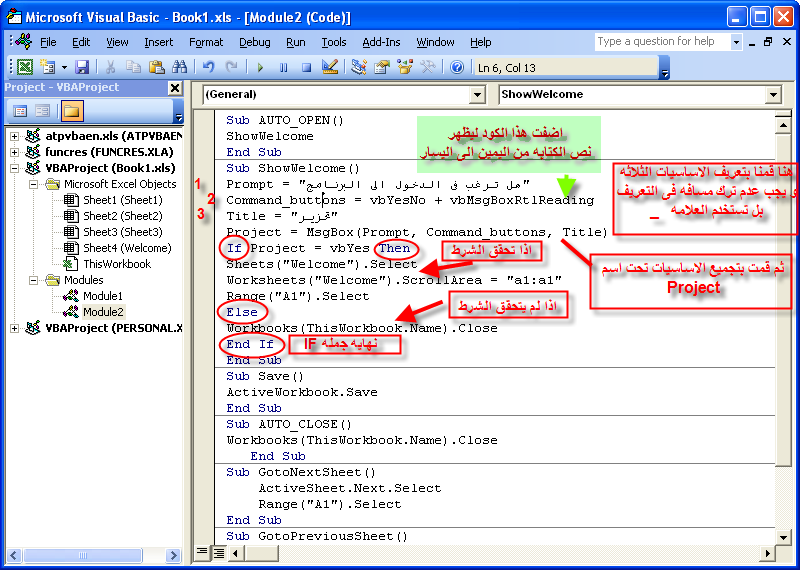This screenshot has height=570, width=800.
Task: Open the Window menu
Action: pyautogui.click(x=435, y=42)
